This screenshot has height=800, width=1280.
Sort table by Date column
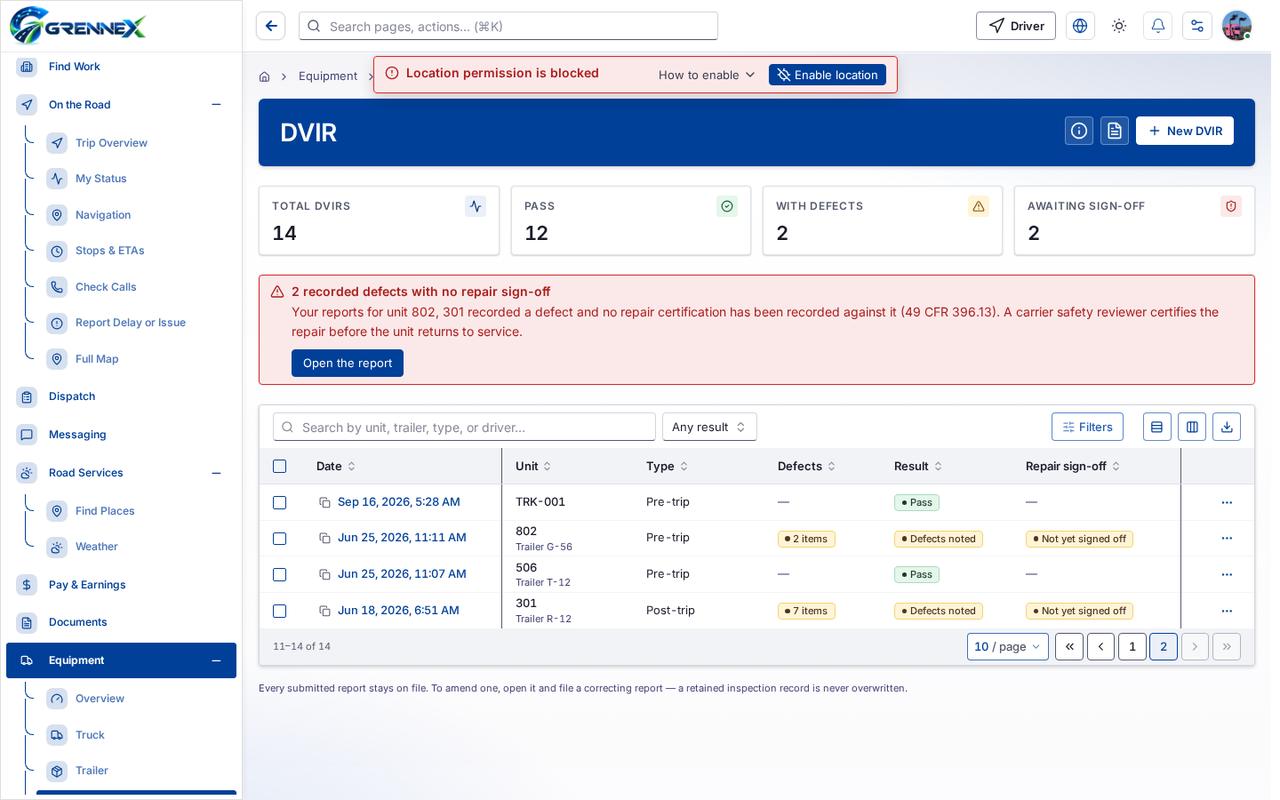click(336, 466)
